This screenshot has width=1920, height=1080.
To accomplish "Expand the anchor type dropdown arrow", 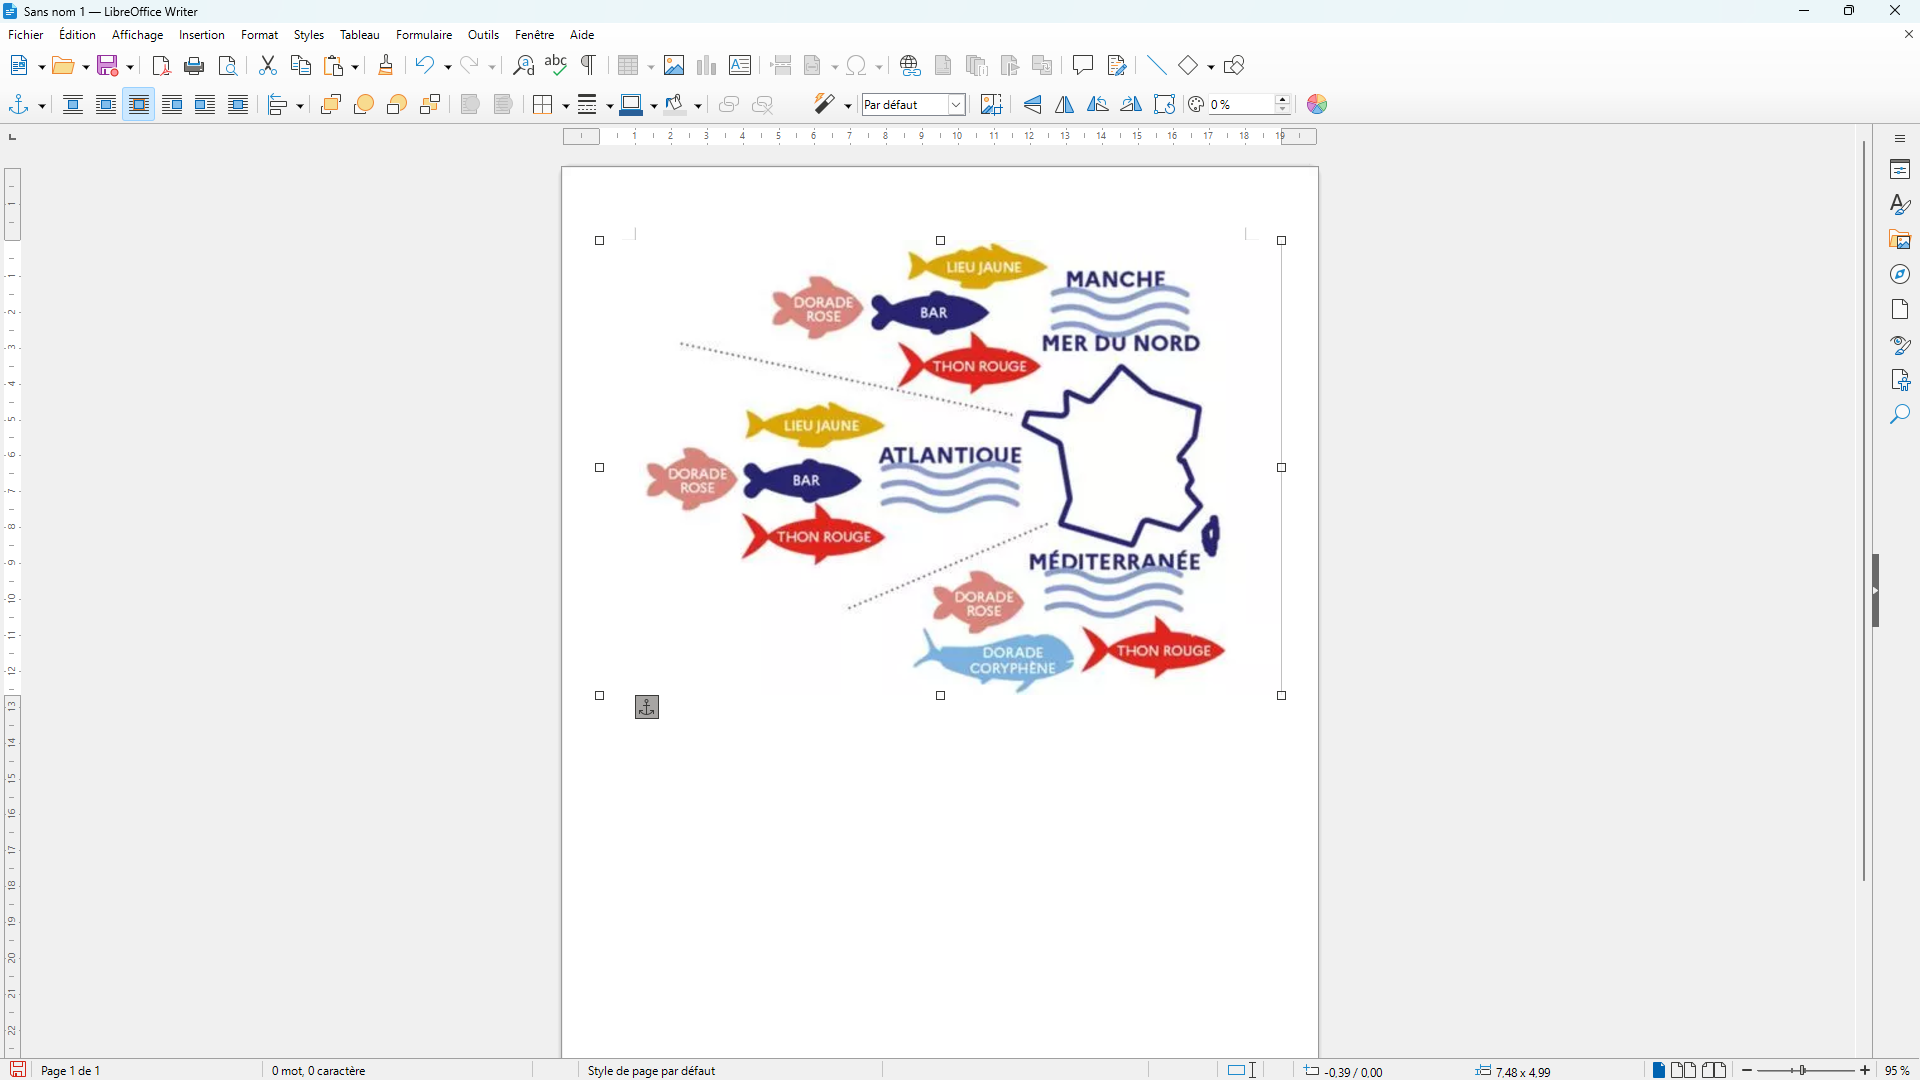I will click(x=42, y=106).
